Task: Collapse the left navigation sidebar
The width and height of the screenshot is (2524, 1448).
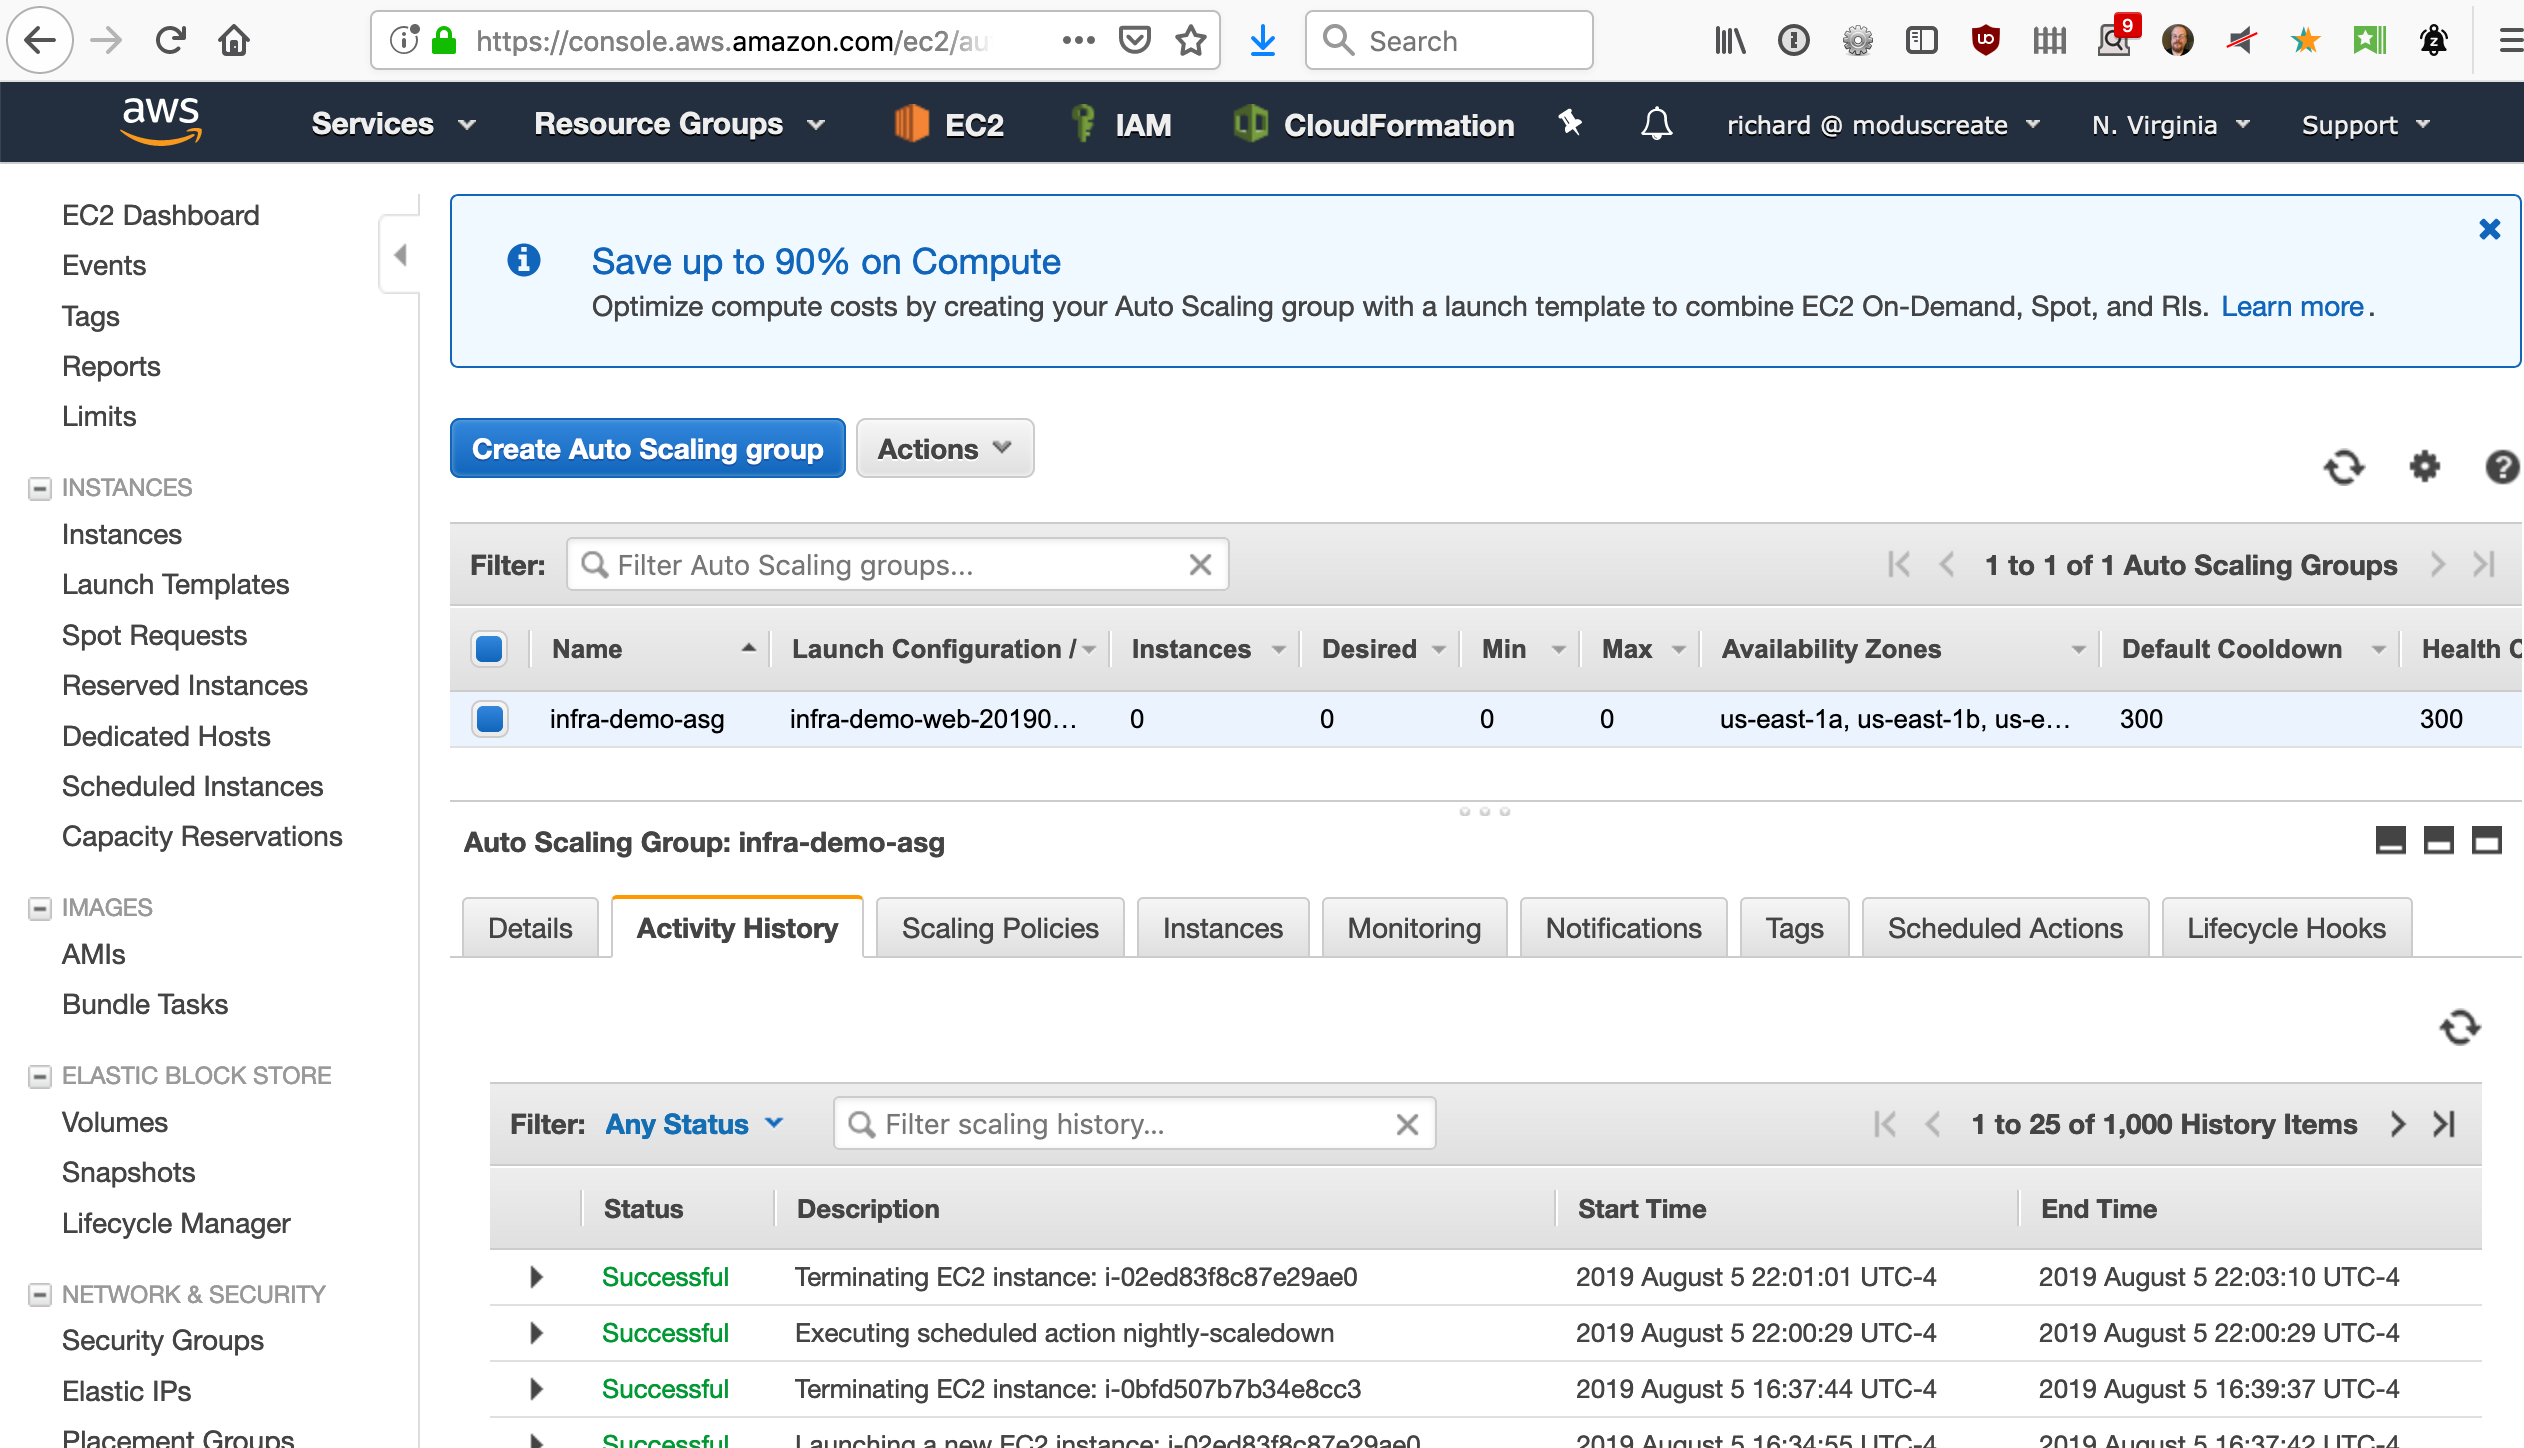Action: (x=400, y=255)
